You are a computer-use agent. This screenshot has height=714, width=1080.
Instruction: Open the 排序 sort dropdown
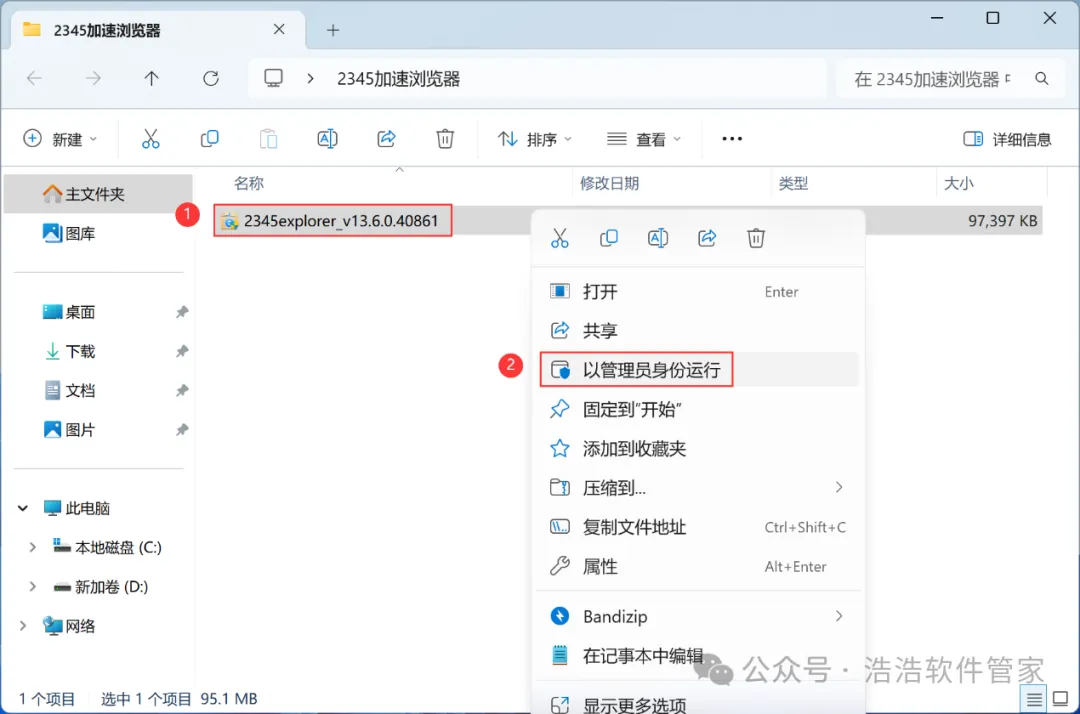(534, 139)
